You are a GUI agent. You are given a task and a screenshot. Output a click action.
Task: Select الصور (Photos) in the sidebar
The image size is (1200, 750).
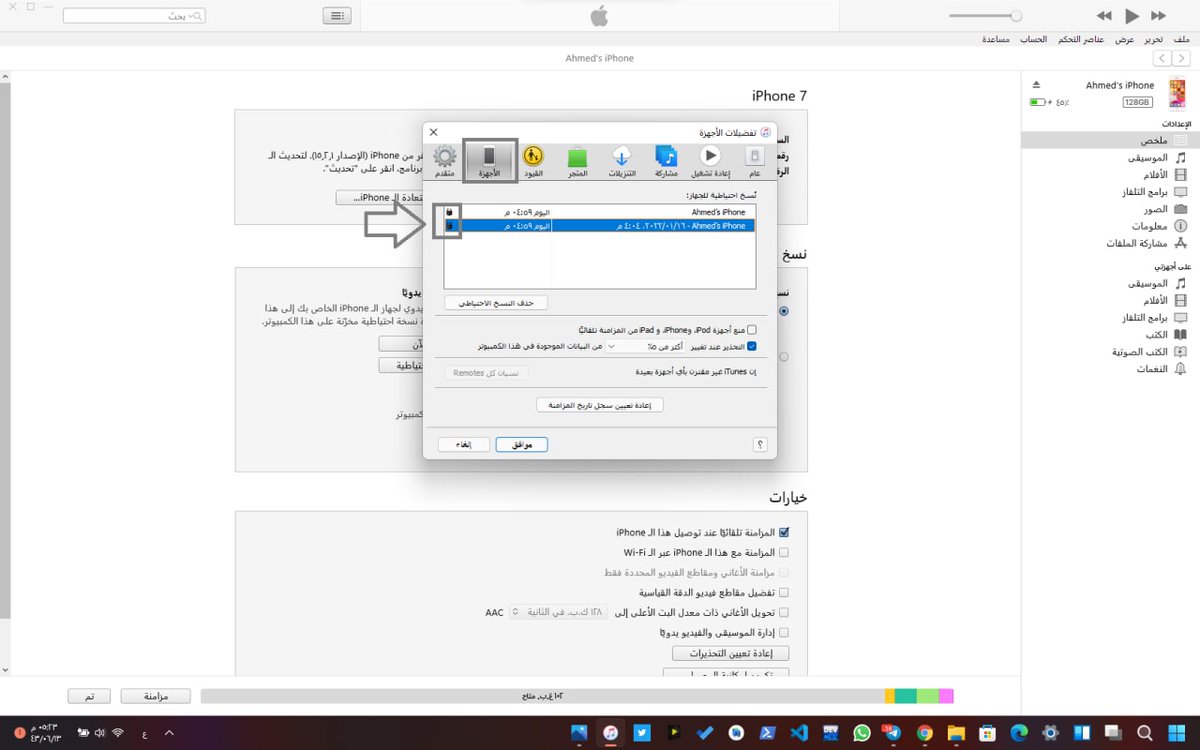pyautogui.click(x=1110, y=209)
